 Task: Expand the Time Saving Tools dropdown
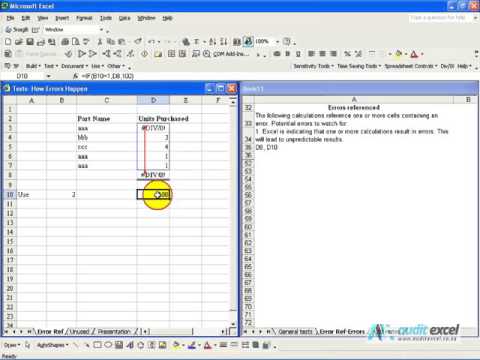359,66
